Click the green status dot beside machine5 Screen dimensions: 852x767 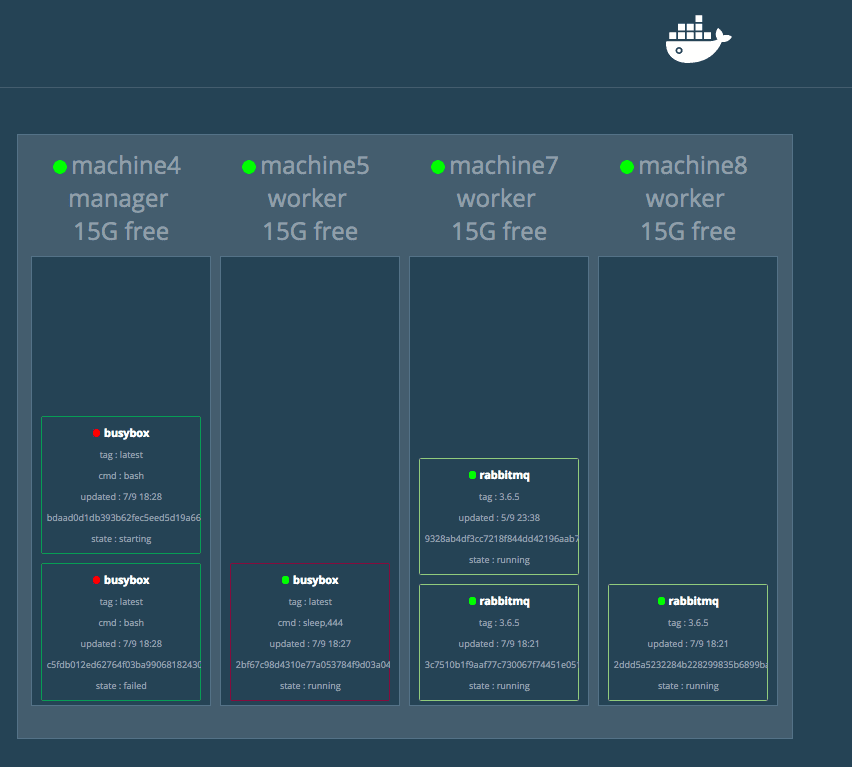click(249, 167)
